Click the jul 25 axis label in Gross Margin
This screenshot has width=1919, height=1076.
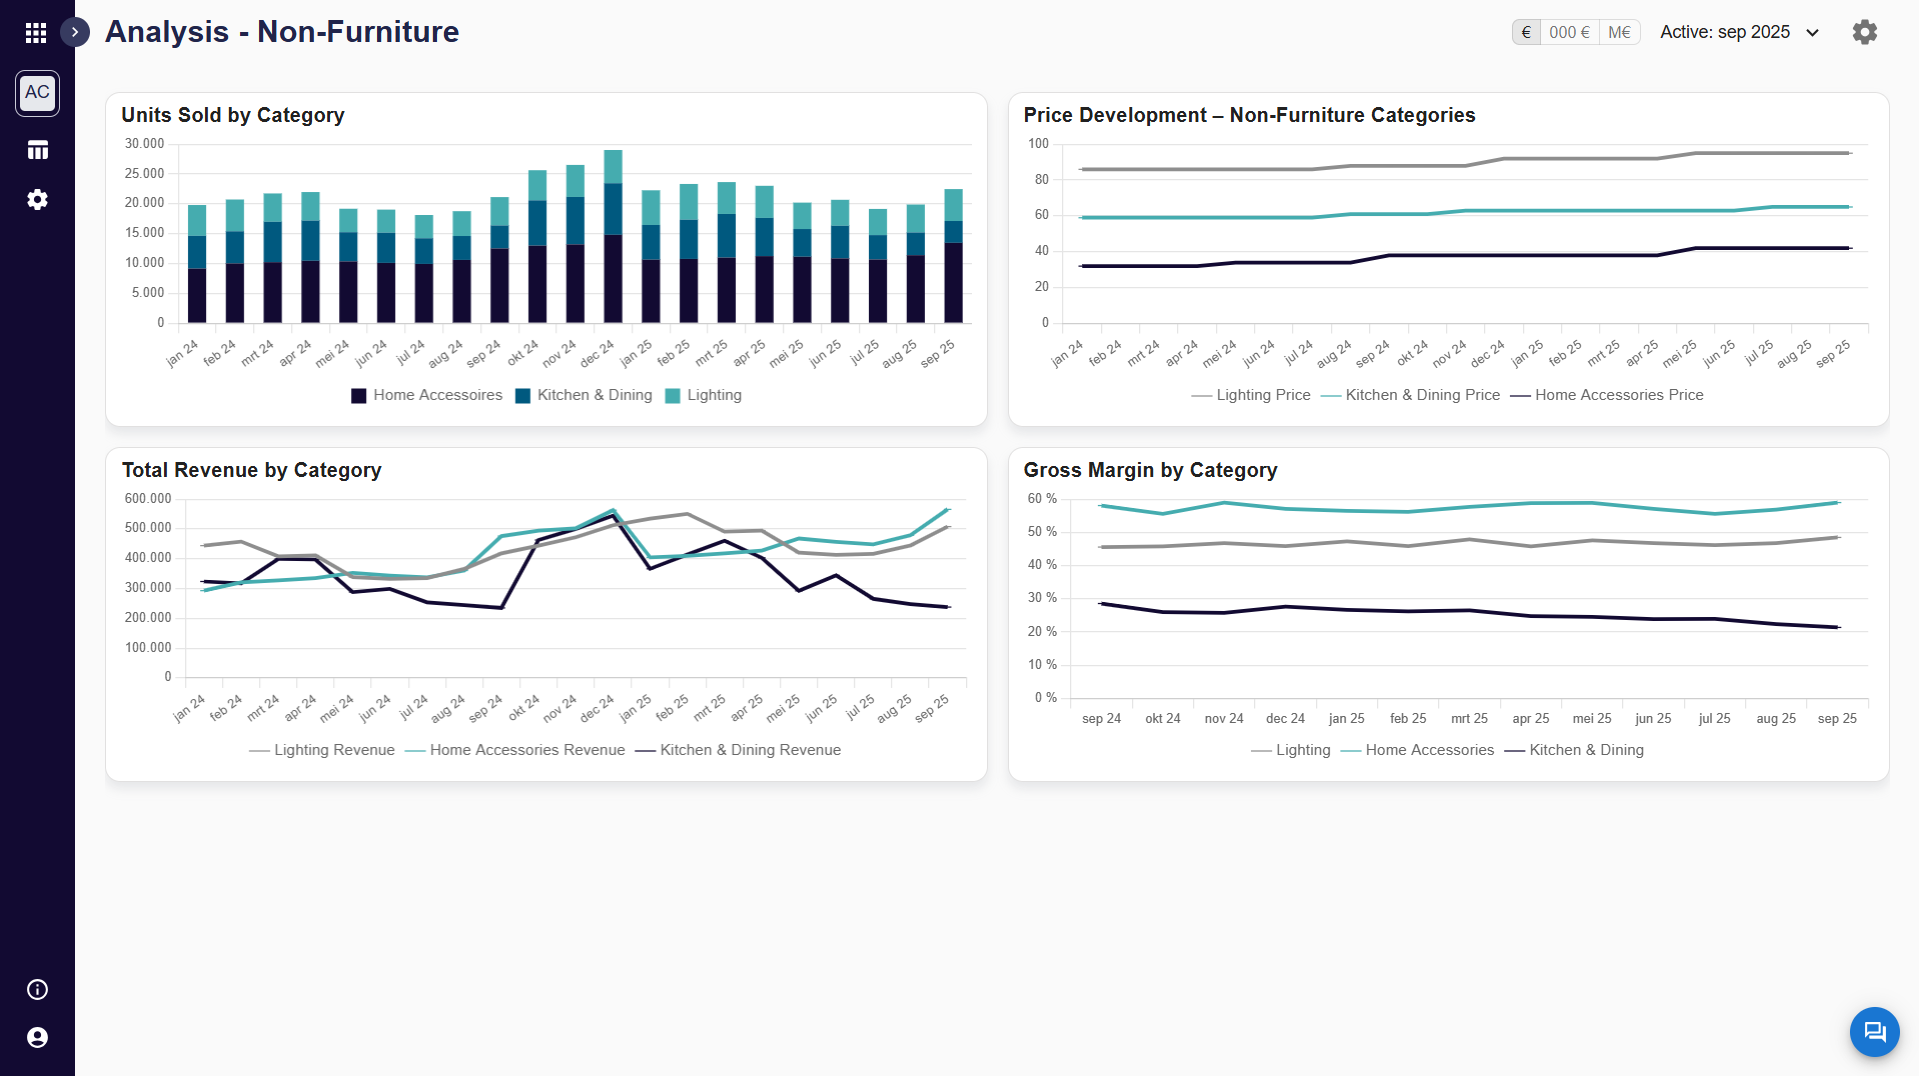pos(1714,718)
